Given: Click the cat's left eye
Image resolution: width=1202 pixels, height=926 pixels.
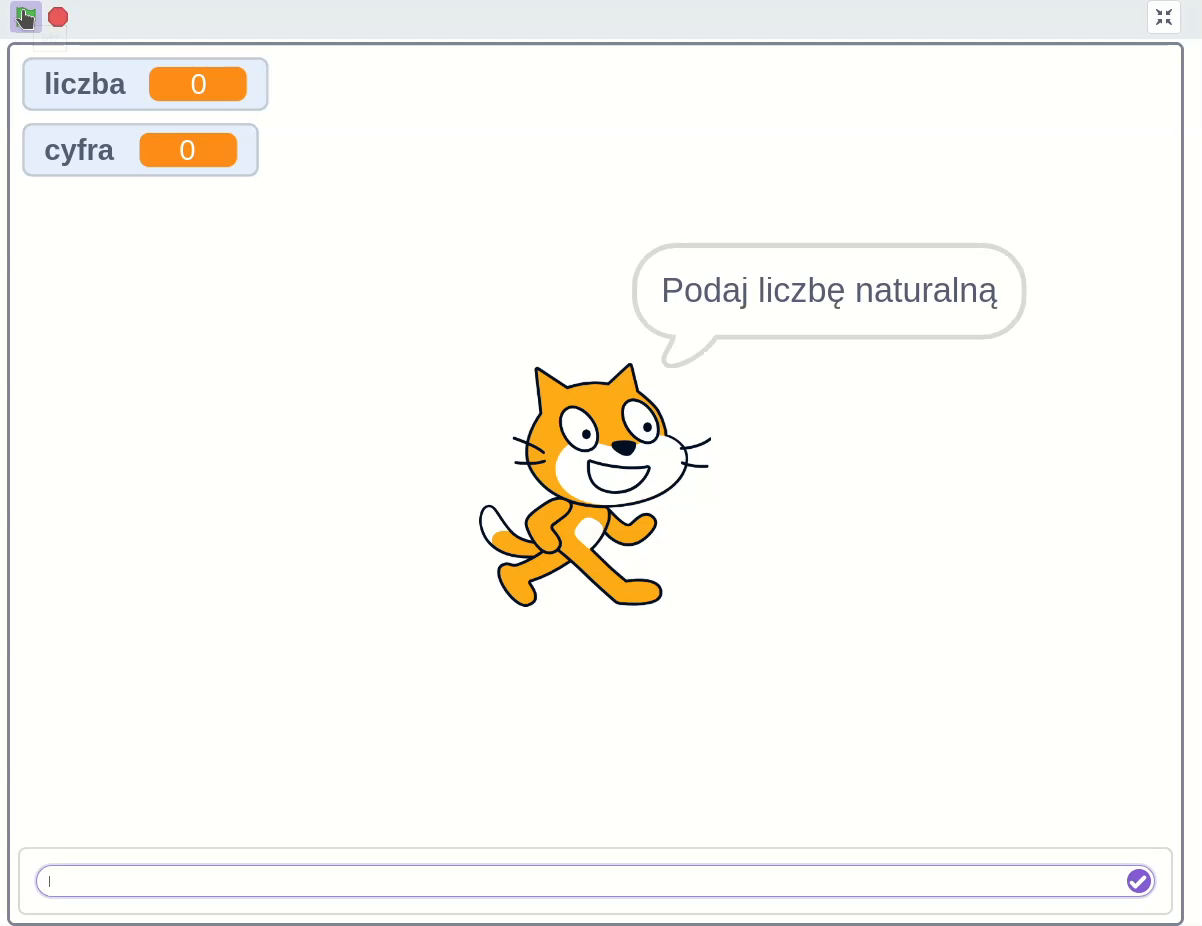Looking at the screenshot, I should coord(579,427).
